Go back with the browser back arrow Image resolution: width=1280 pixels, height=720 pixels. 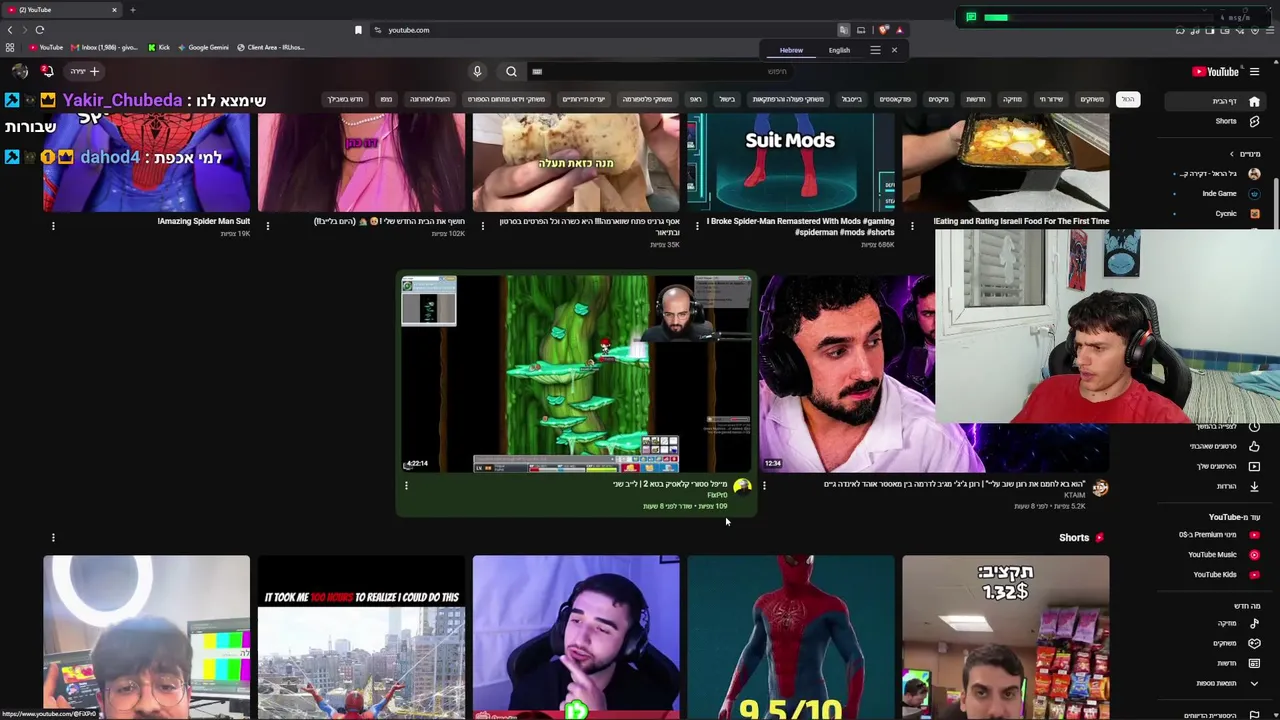pyautogui.click(x=10, y=30)
